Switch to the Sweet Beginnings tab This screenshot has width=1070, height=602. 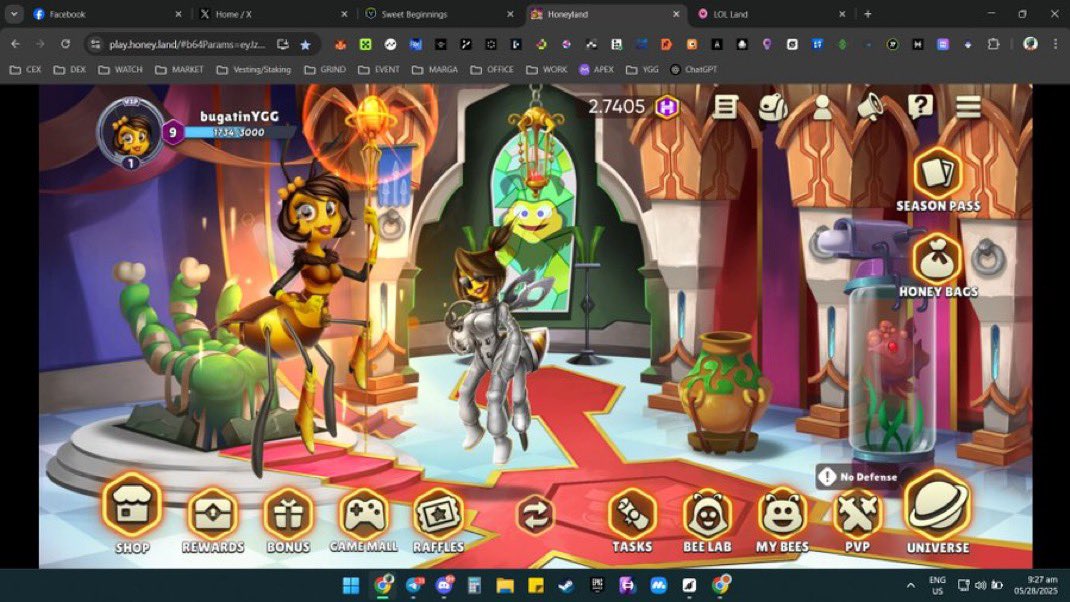click(439, 14)
